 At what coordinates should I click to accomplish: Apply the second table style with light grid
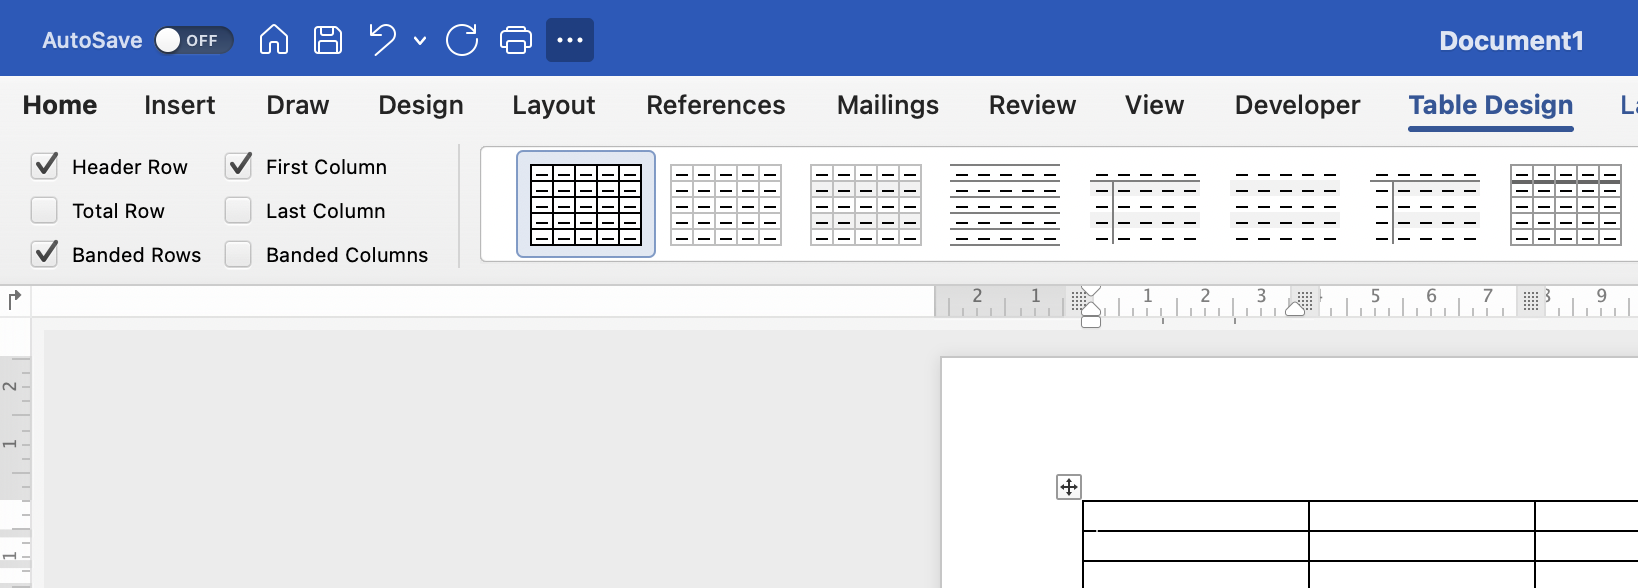726,204
